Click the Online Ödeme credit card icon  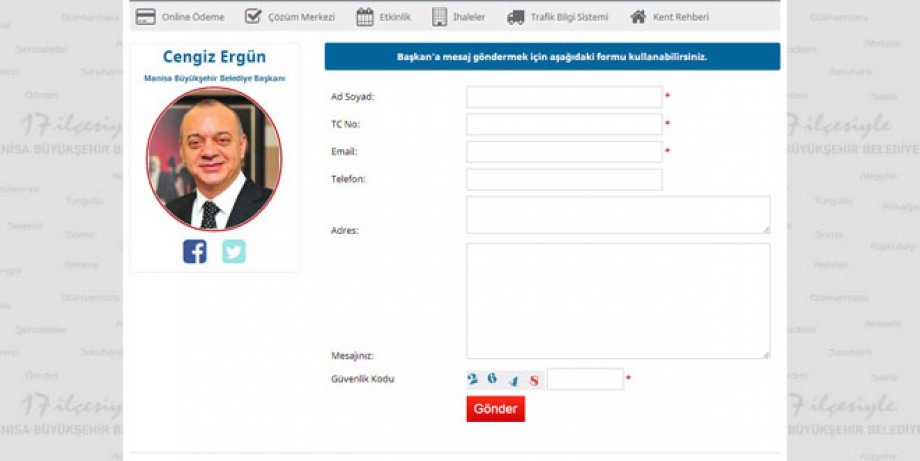tap(146, 17)
